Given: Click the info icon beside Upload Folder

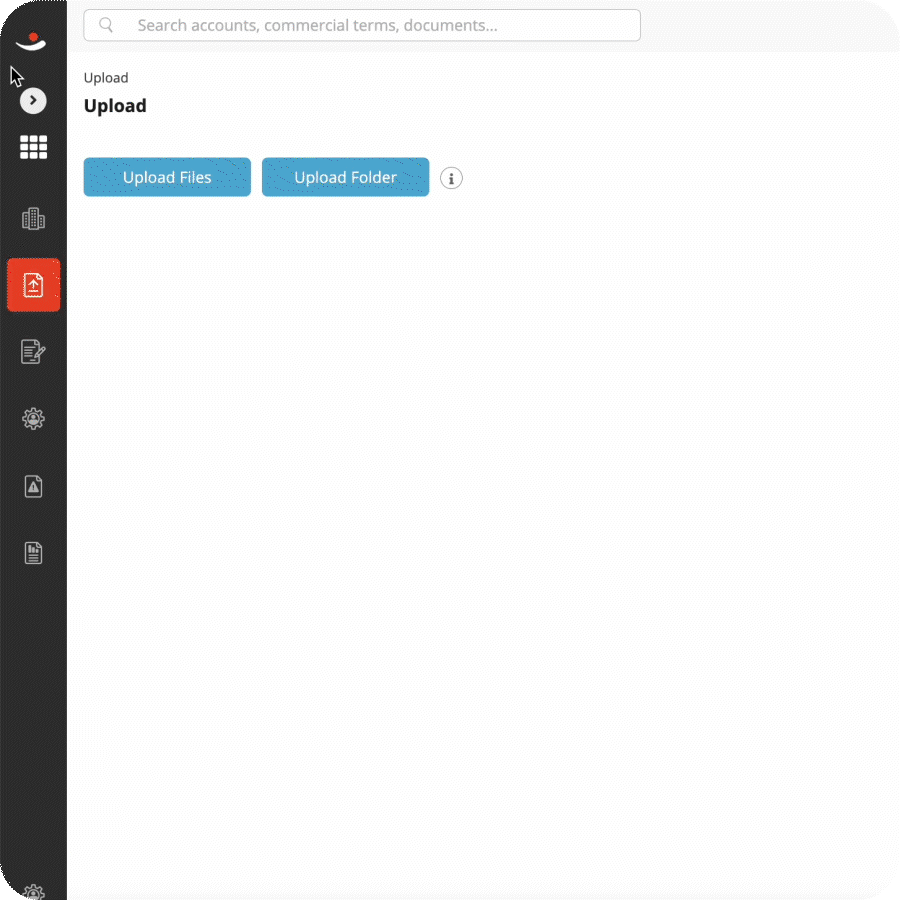Looking at the screenshot, I should click(x=451, y=179).
